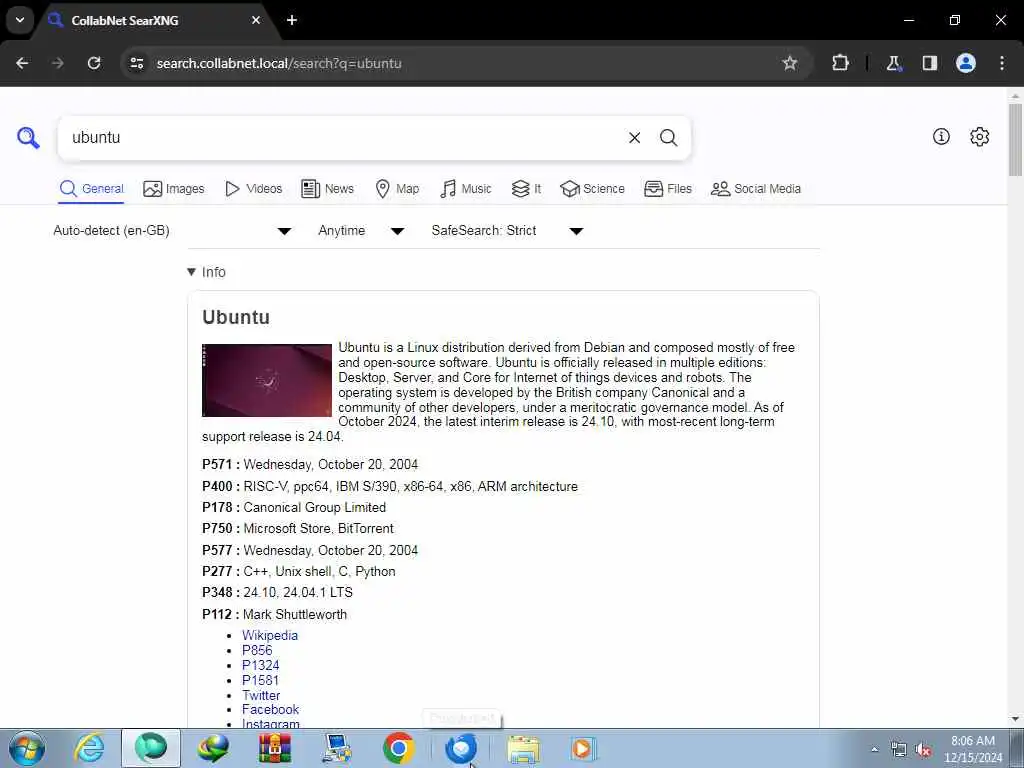Image resolution: width=1024 pixels, height=768 pixels.
Task: Open the Extensions puzzle icon
Action: (840, 63)
